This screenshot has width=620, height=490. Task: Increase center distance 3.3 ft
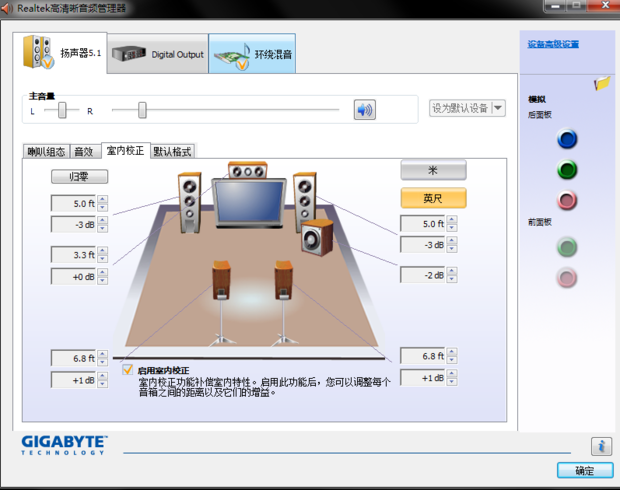pyautogui.click(x=102, y=250)
